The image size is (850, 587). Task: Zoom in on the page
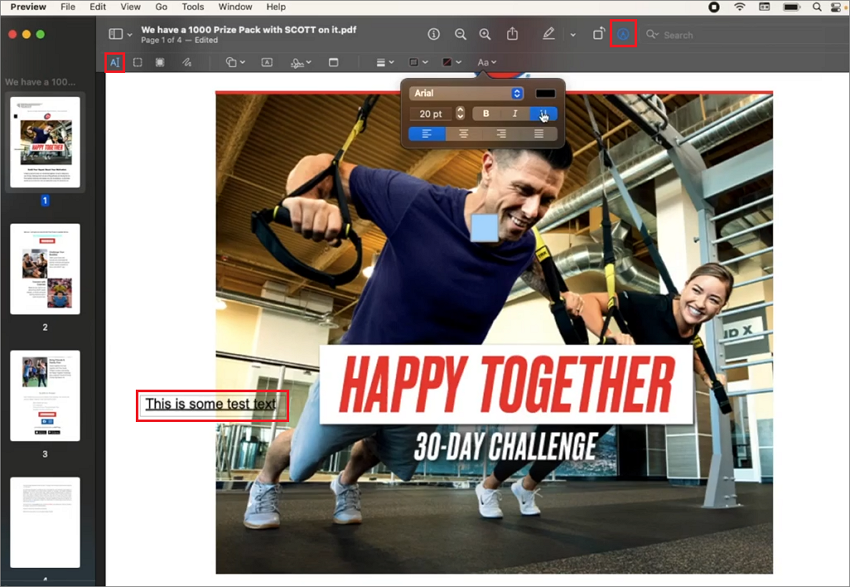click(x=485, y=34)
